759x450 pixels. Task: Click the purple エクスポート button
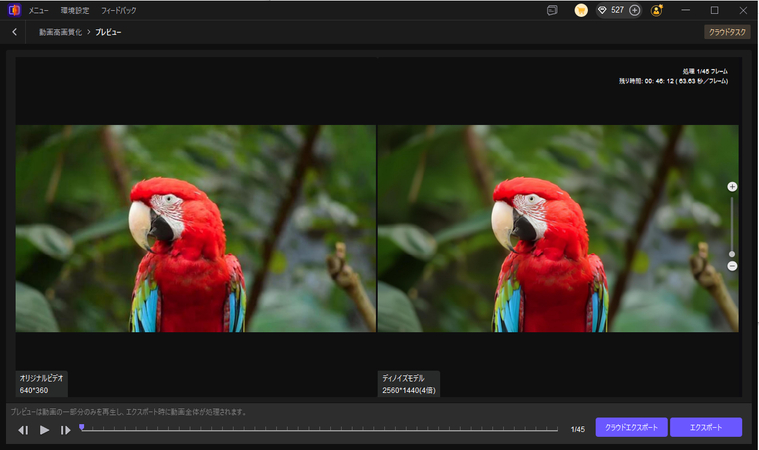click(706, 427)
